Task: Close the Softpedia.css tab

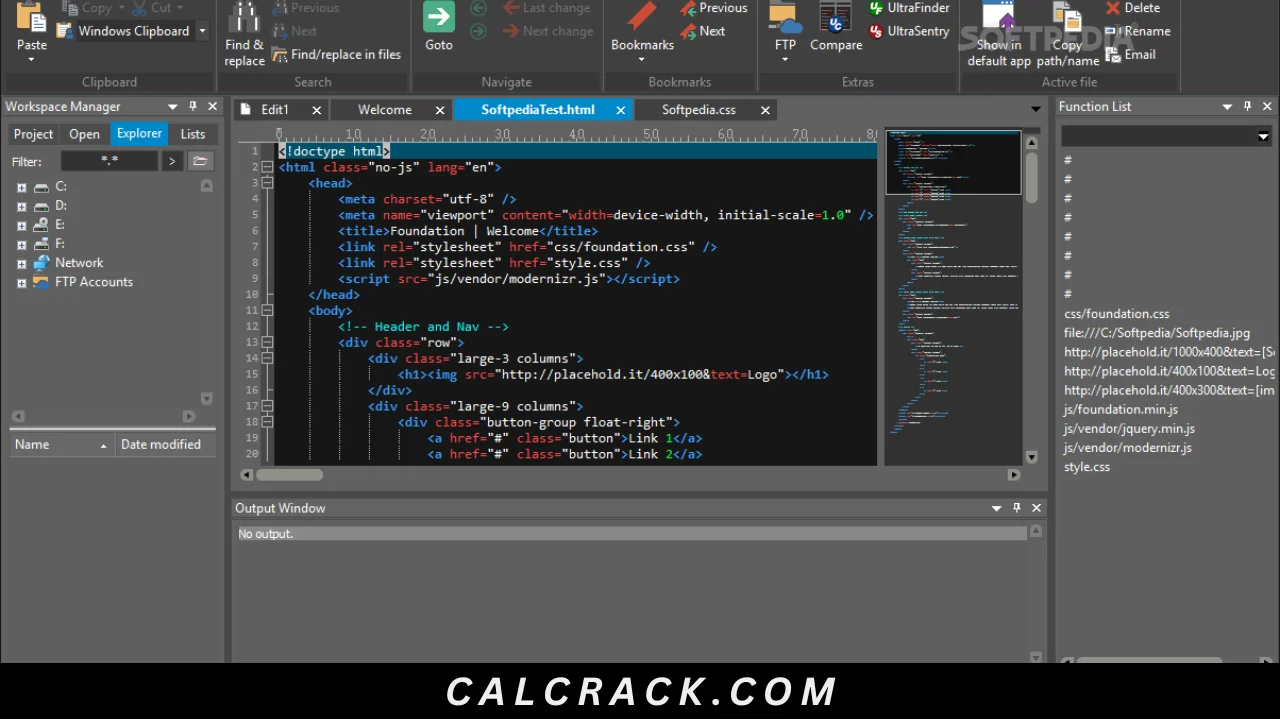Action: (x=765, y=110)
